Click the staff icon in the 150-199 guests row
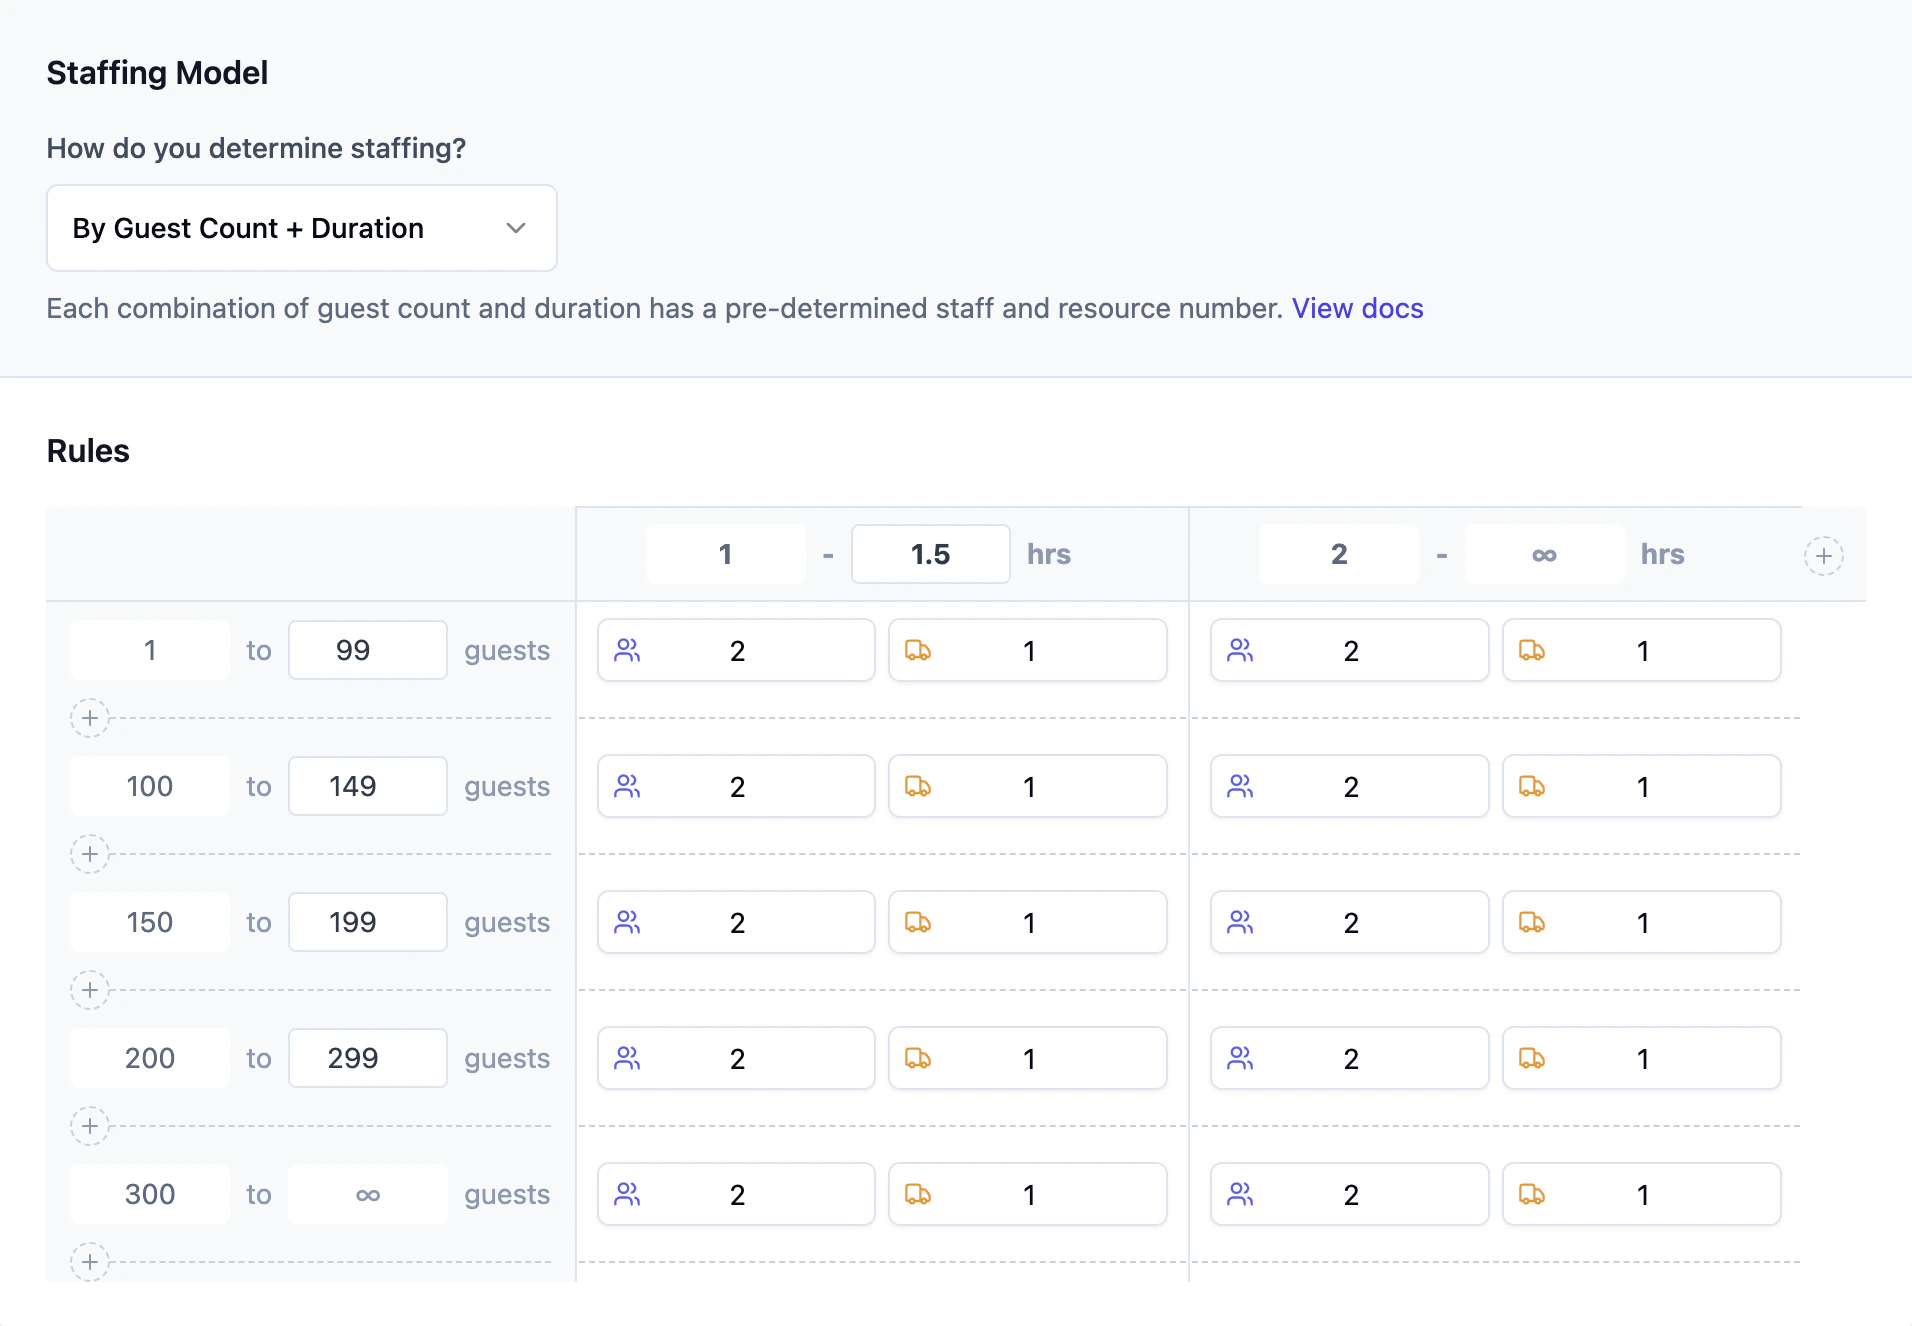Screen dimensions: 1912x1326 (627, 922)
